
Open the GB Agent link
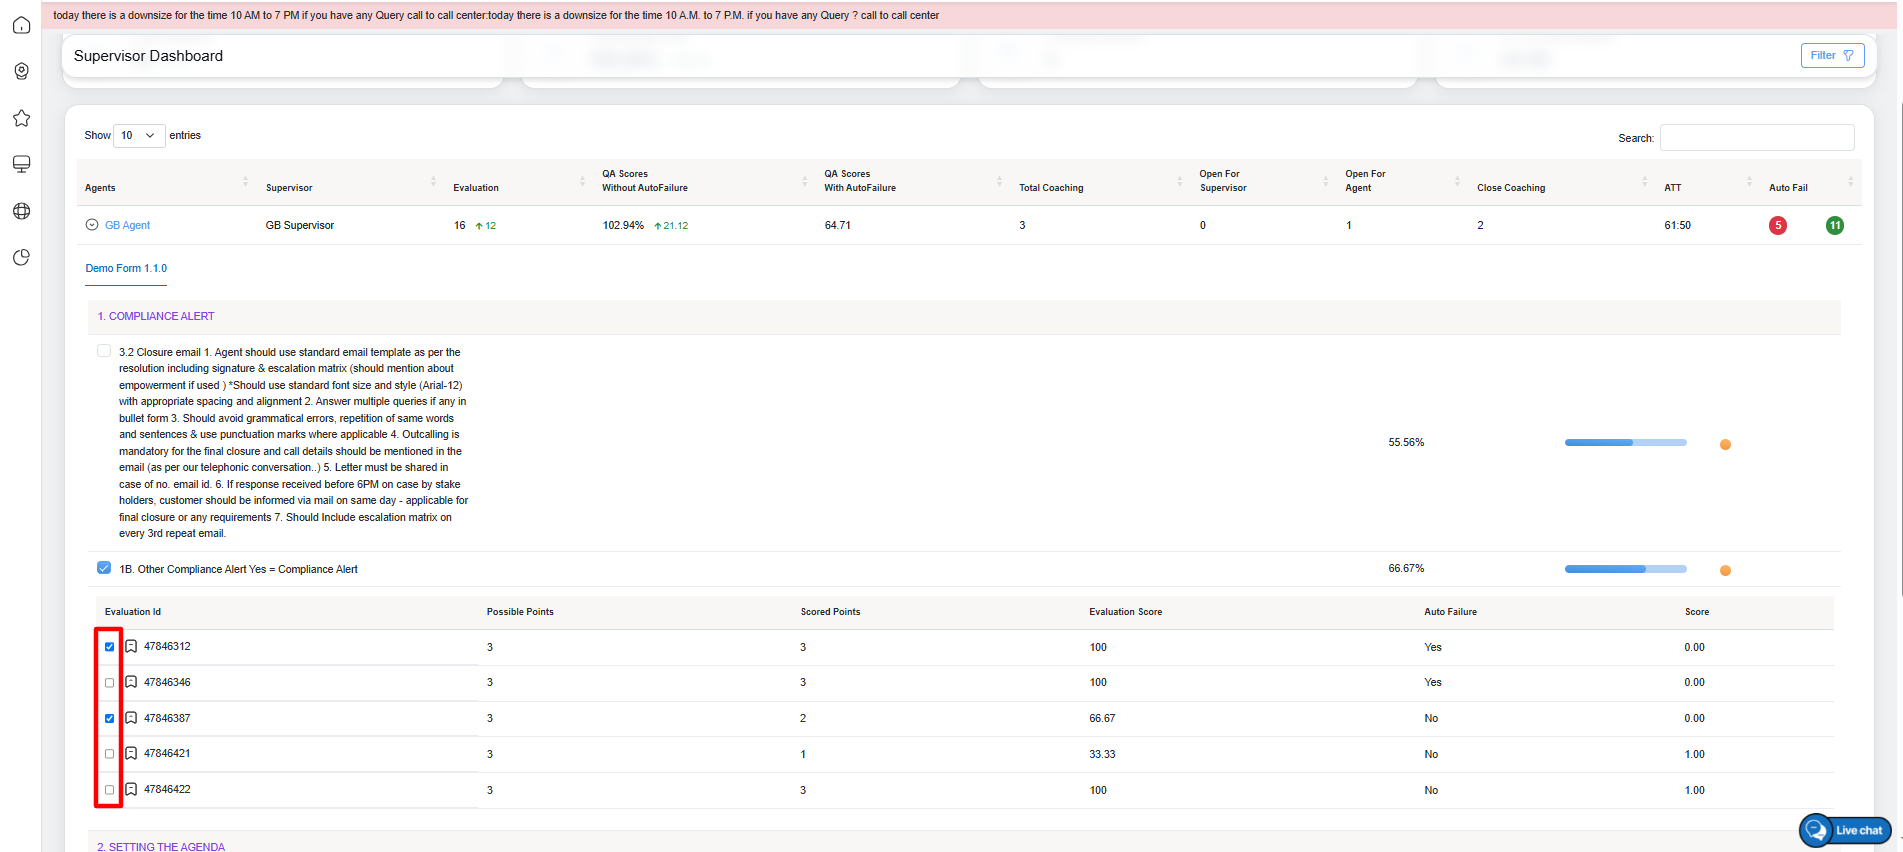tap(128, 226)
